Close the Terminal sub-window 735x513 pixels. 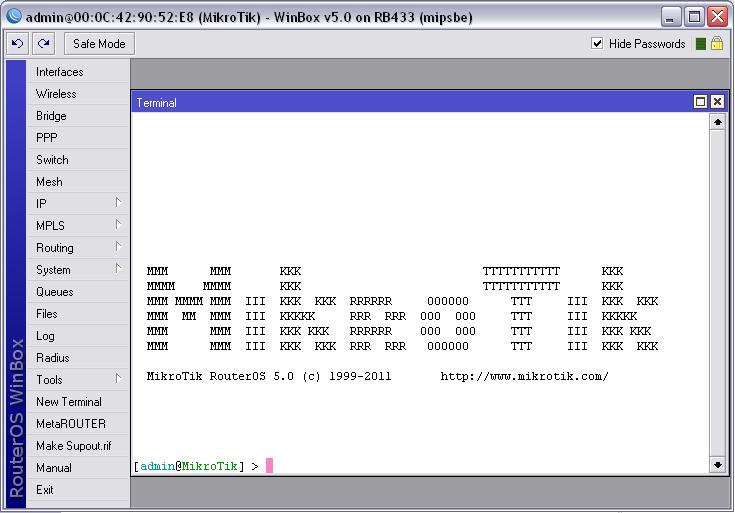[x=717, y=102]
